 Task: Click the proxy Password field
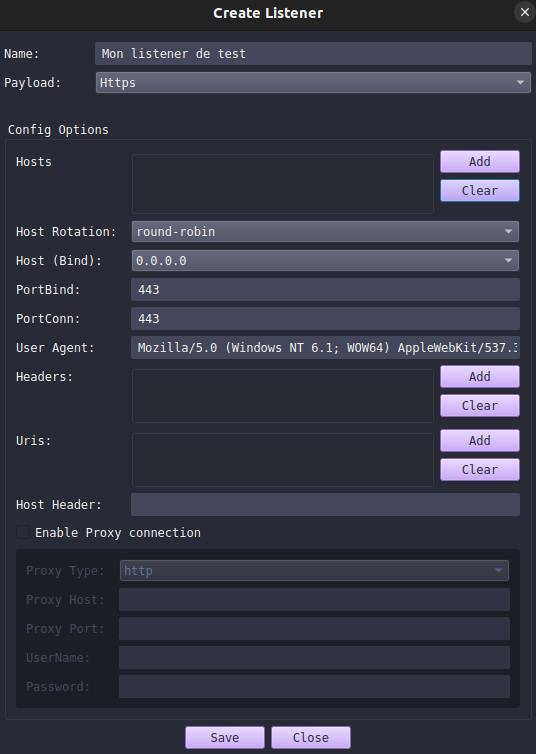314,687
